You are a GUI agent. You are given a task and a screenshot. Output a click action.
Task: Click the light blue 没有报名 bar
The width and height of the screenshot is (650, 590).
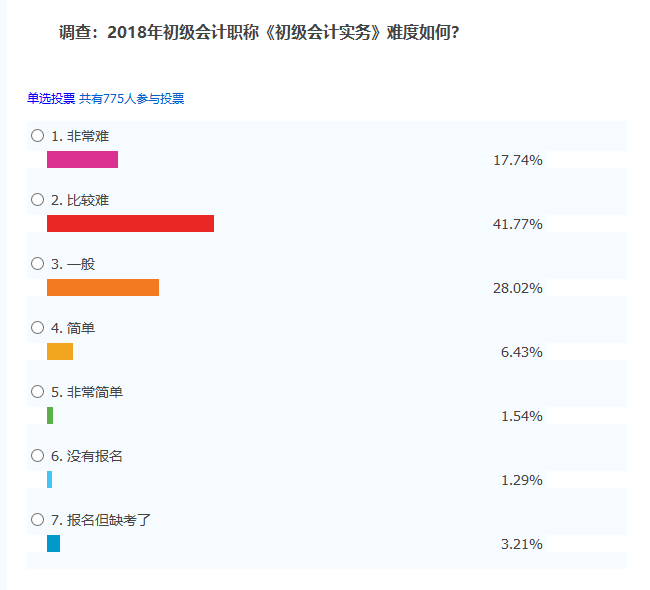pyautogui.click(x=50, y=480)
